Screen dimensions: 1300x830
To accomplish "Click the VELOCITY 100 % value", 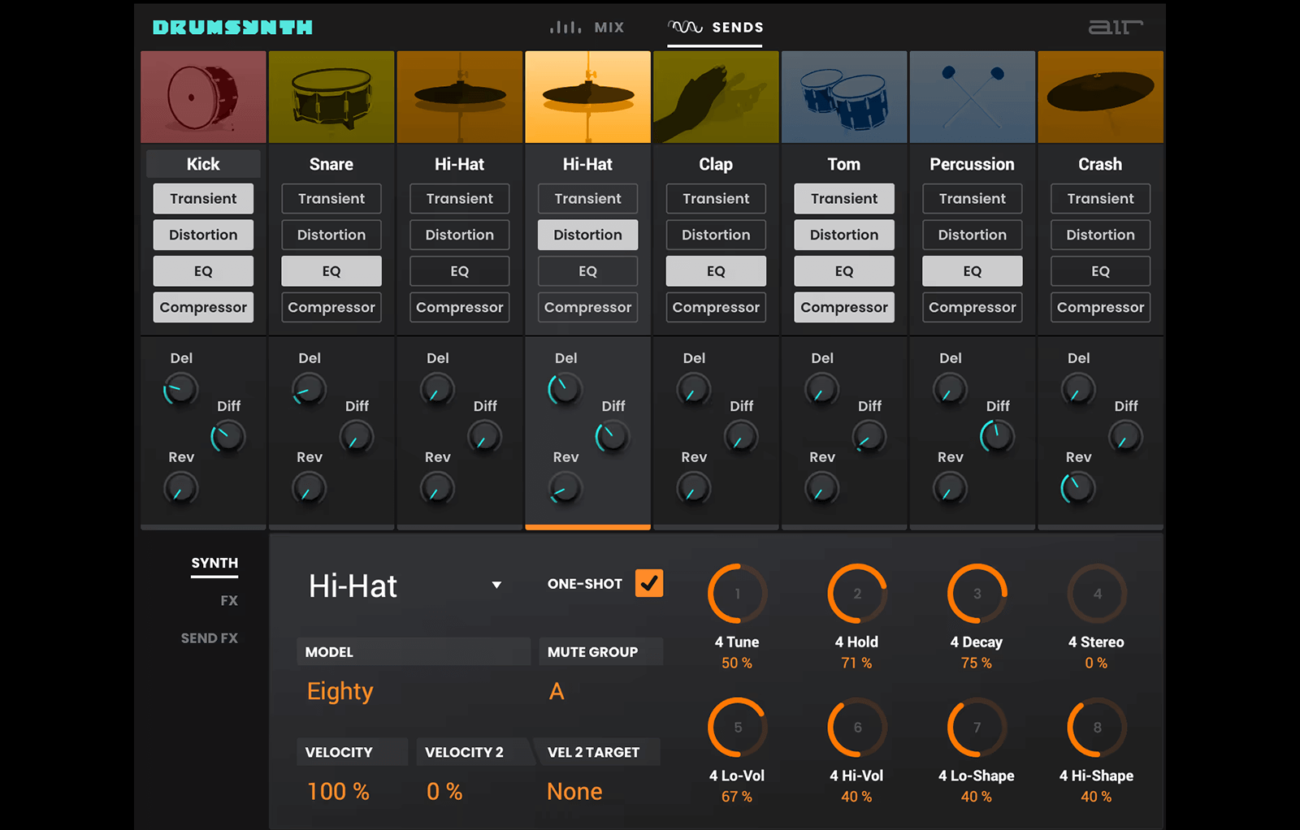I will [338, 791].
